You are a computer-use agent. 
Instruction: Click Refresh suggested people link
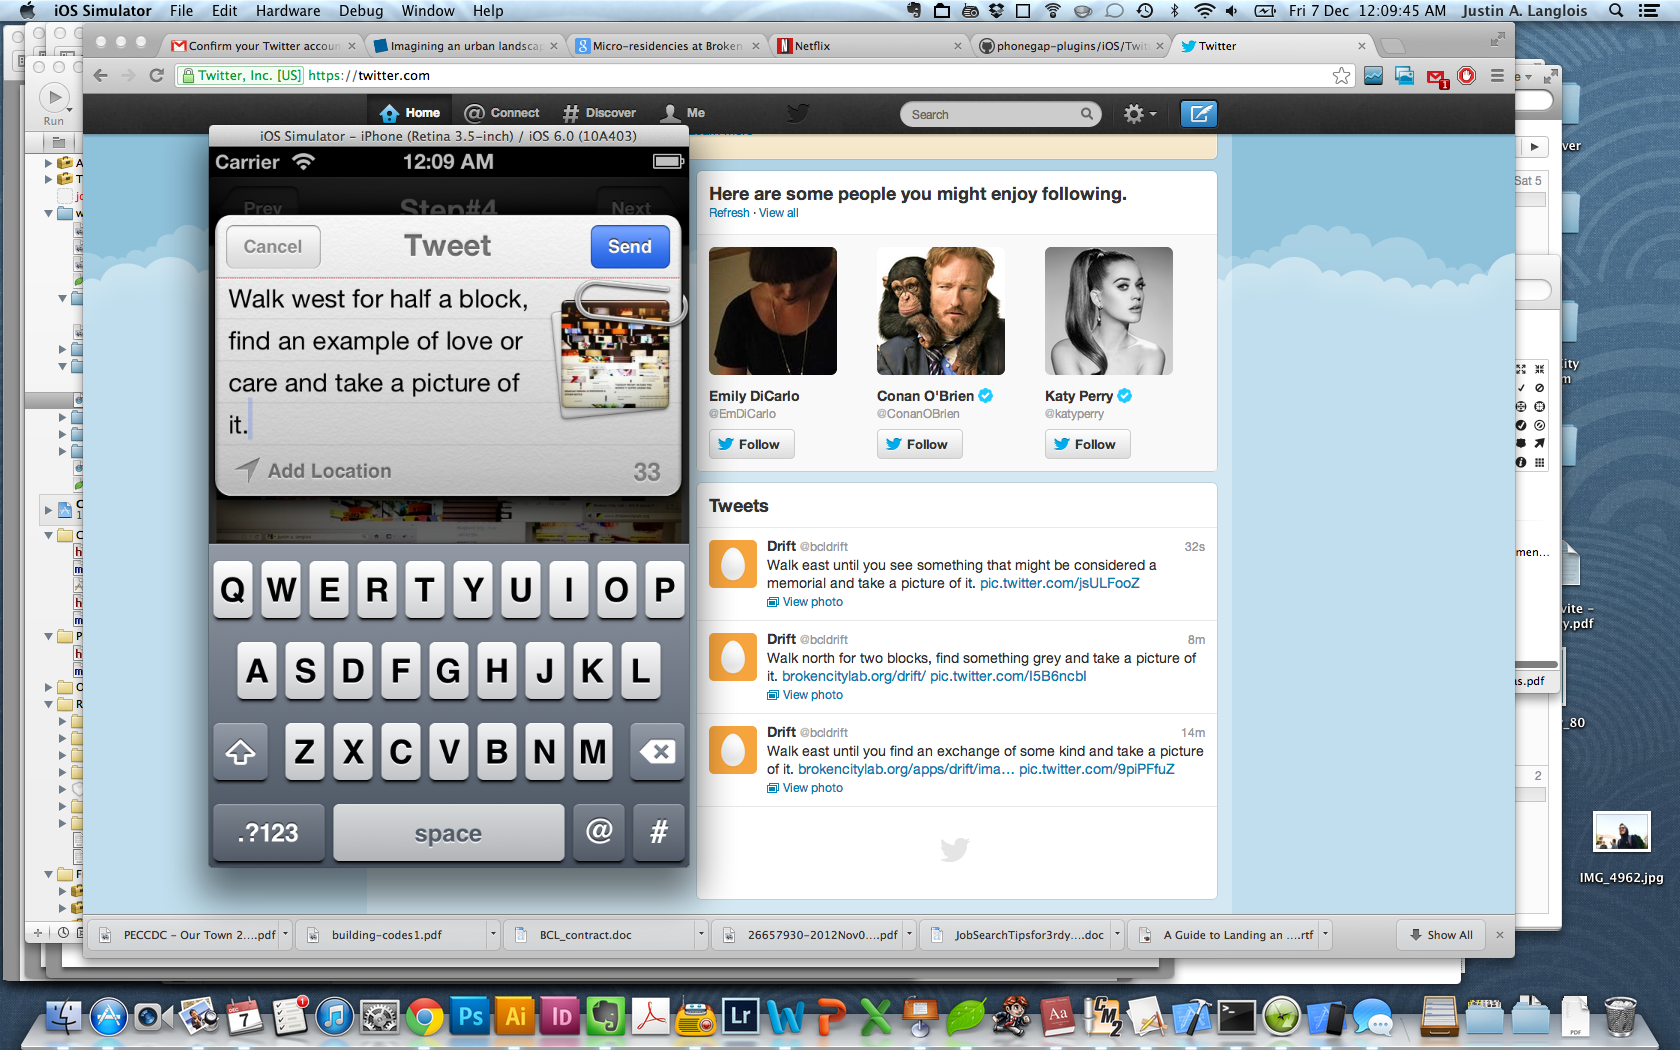(729, 213)
